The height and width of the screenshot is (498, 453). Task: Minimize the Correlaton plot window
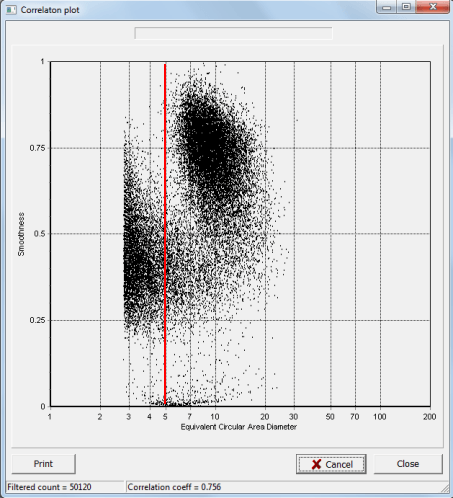pyautogui.click(x=387, y=7)
